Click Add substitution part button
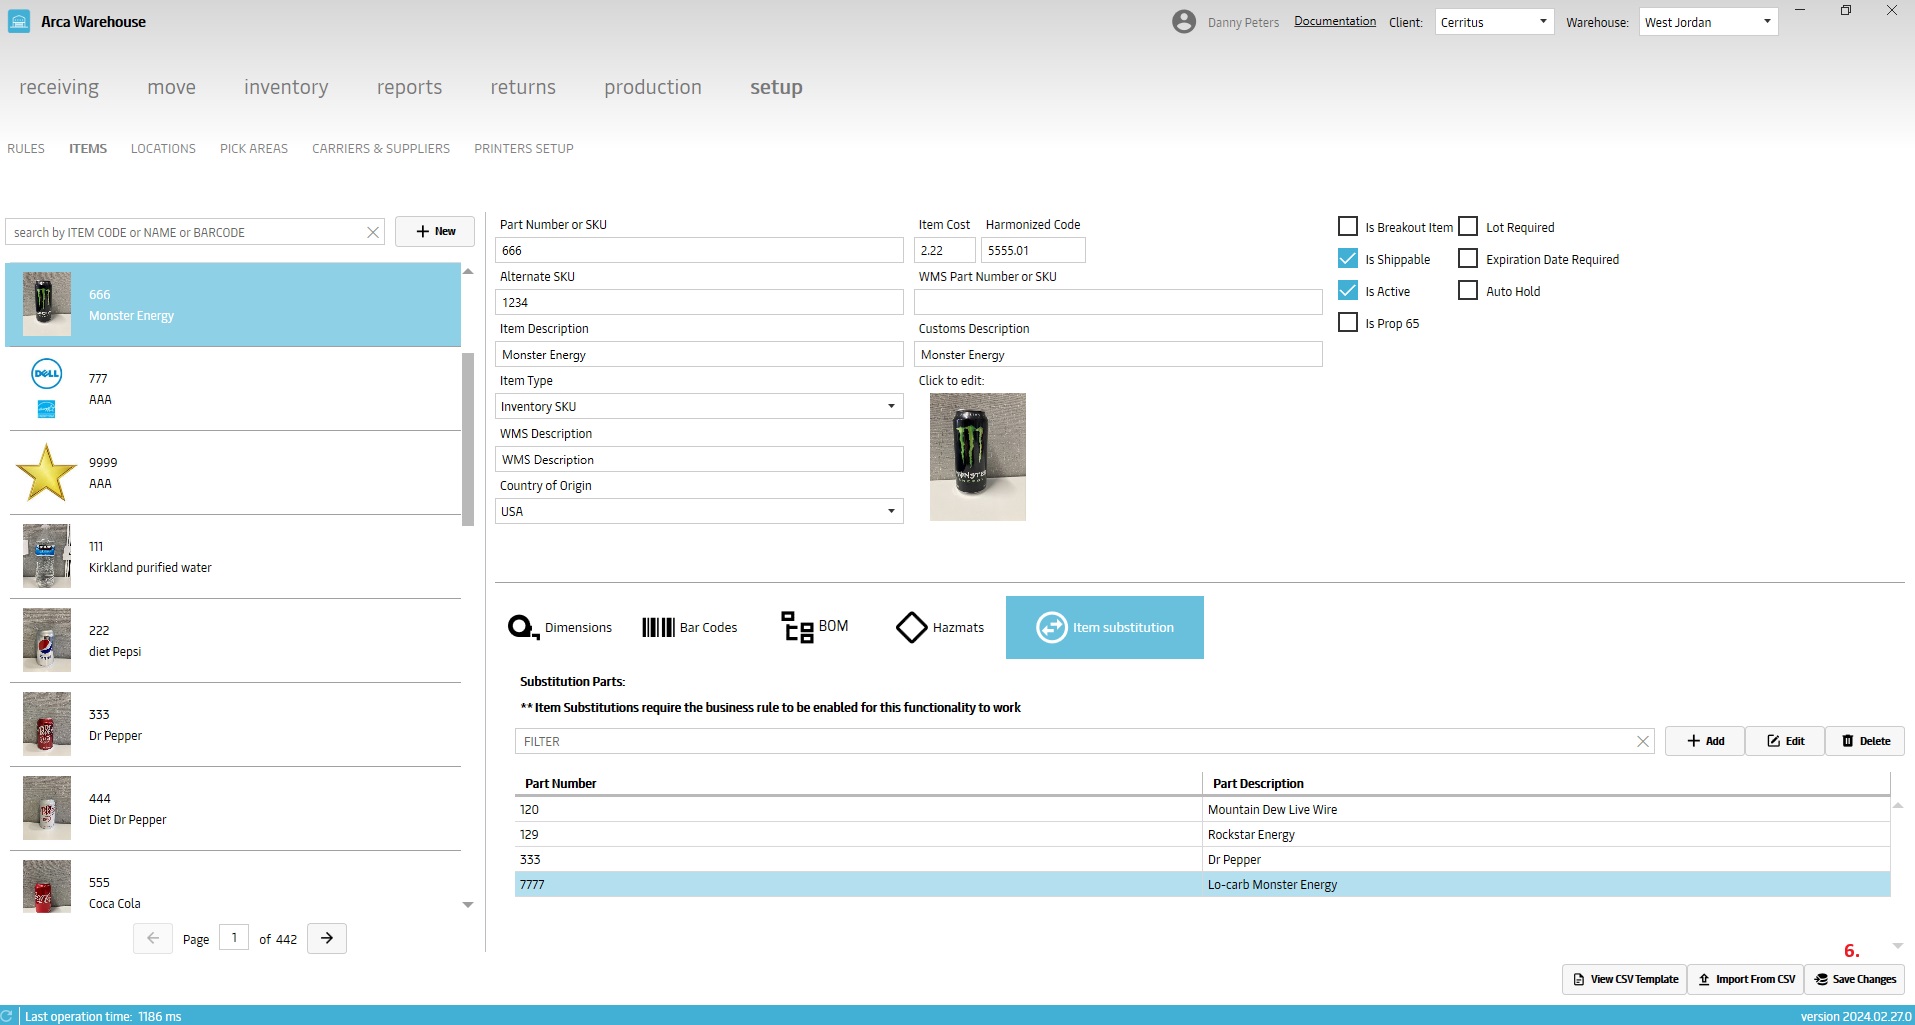This screenshot has width=1915, height=1025. click(1705, 741)
